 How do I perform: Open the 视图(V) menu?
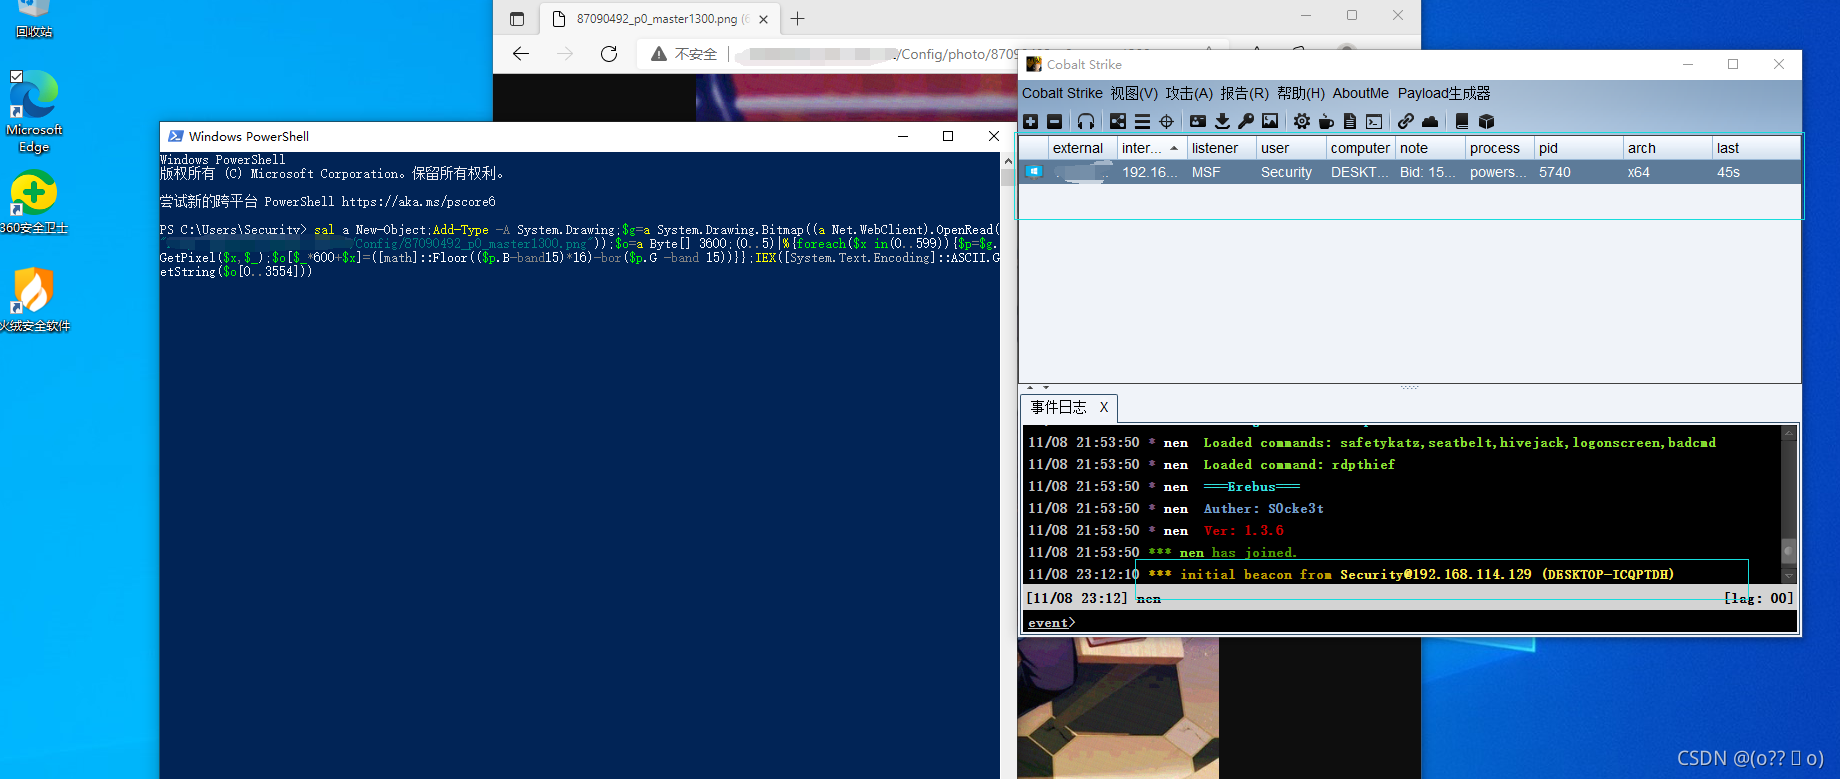coord(1134,93)
